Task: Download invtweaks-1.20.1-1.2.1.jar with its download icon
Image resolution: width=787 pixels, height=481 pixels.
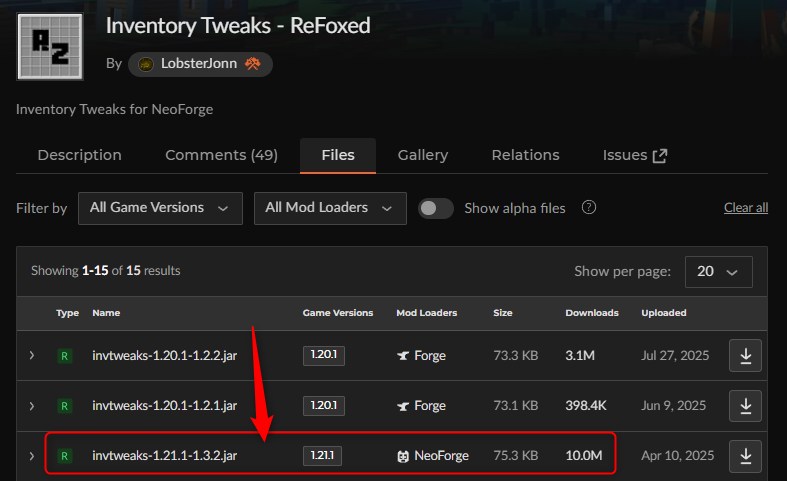Action: tap(745, 406)
